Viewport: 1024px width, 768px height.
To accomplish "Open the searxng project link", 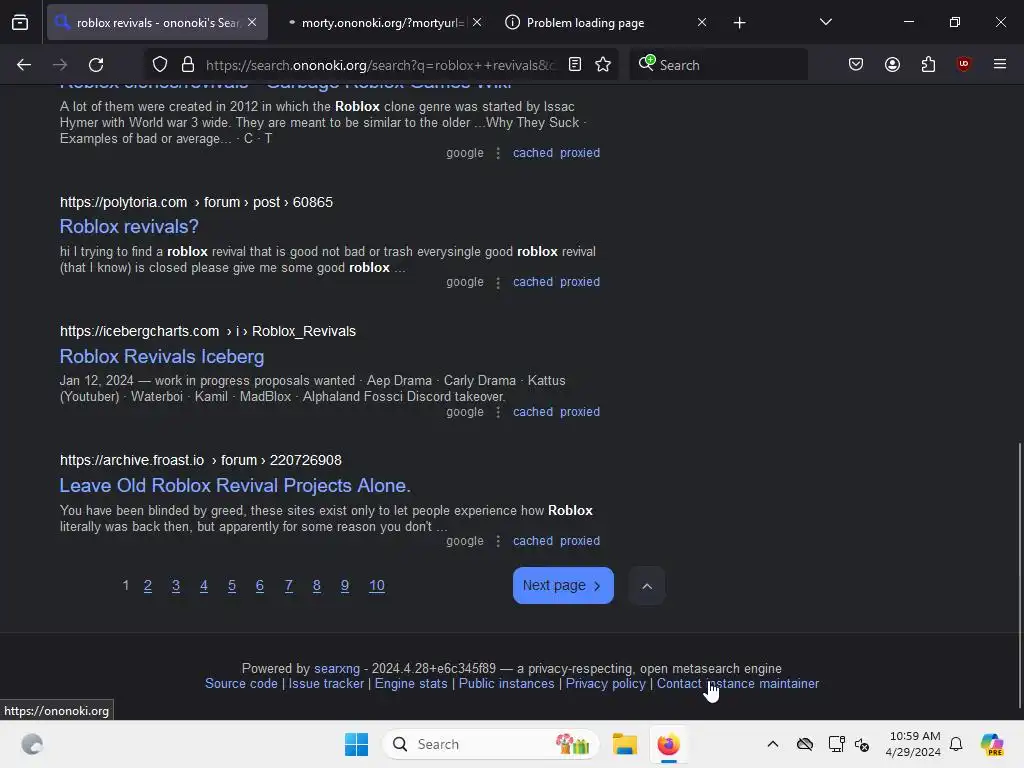I will tap(337, 668).
